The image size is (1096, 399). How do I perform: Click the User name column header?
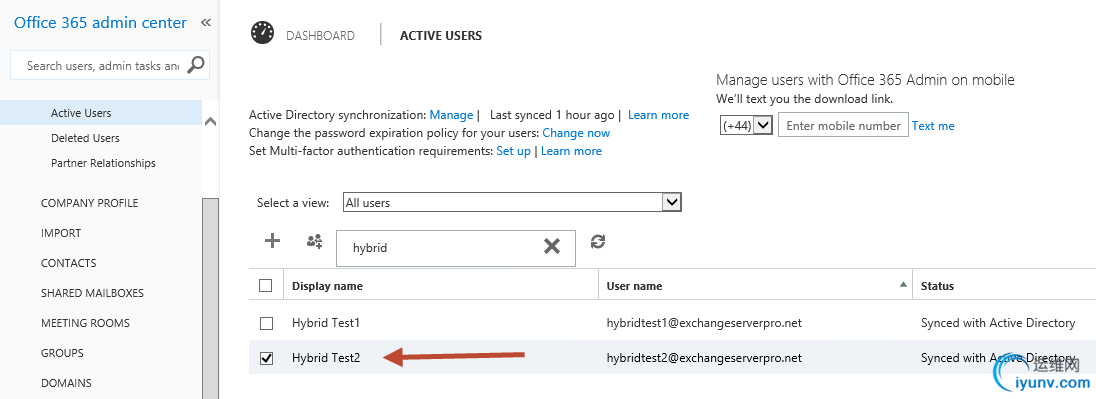point(634,286)
